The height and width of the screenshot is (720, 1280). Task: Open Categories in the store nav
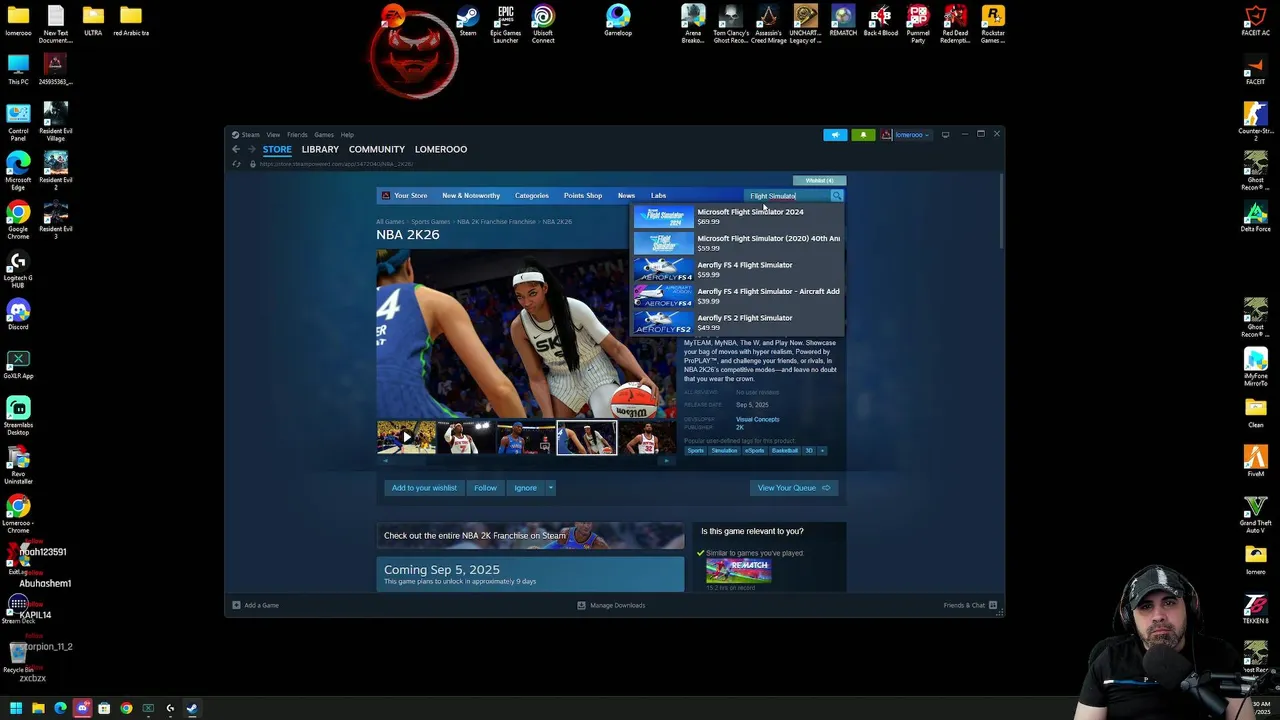pos(532,196)
